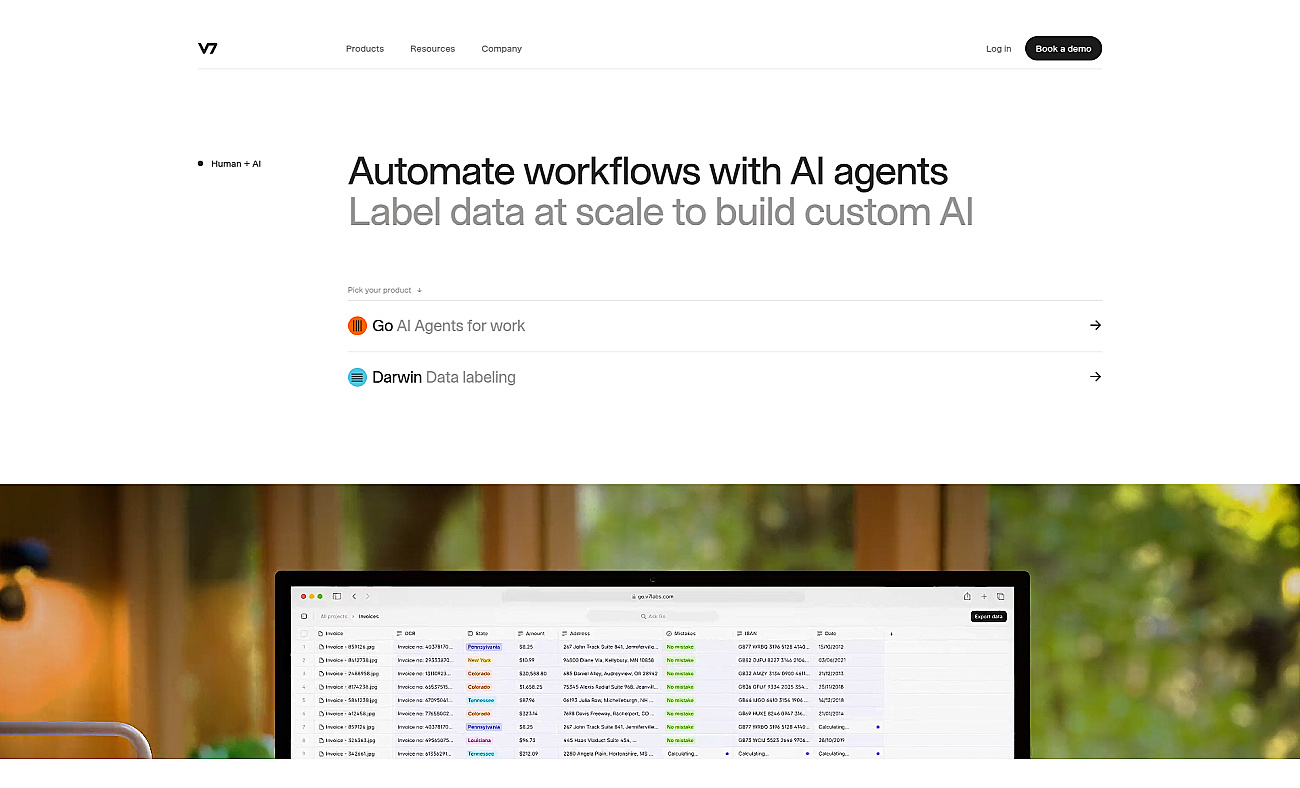This screenshot has width=1300, height=788.
Task: Click the Log in link
Action: tap(998, 49)
